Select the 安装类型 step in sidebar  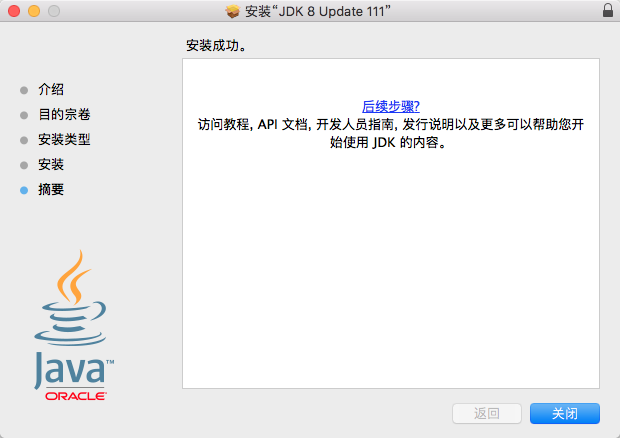coord(64,139)
